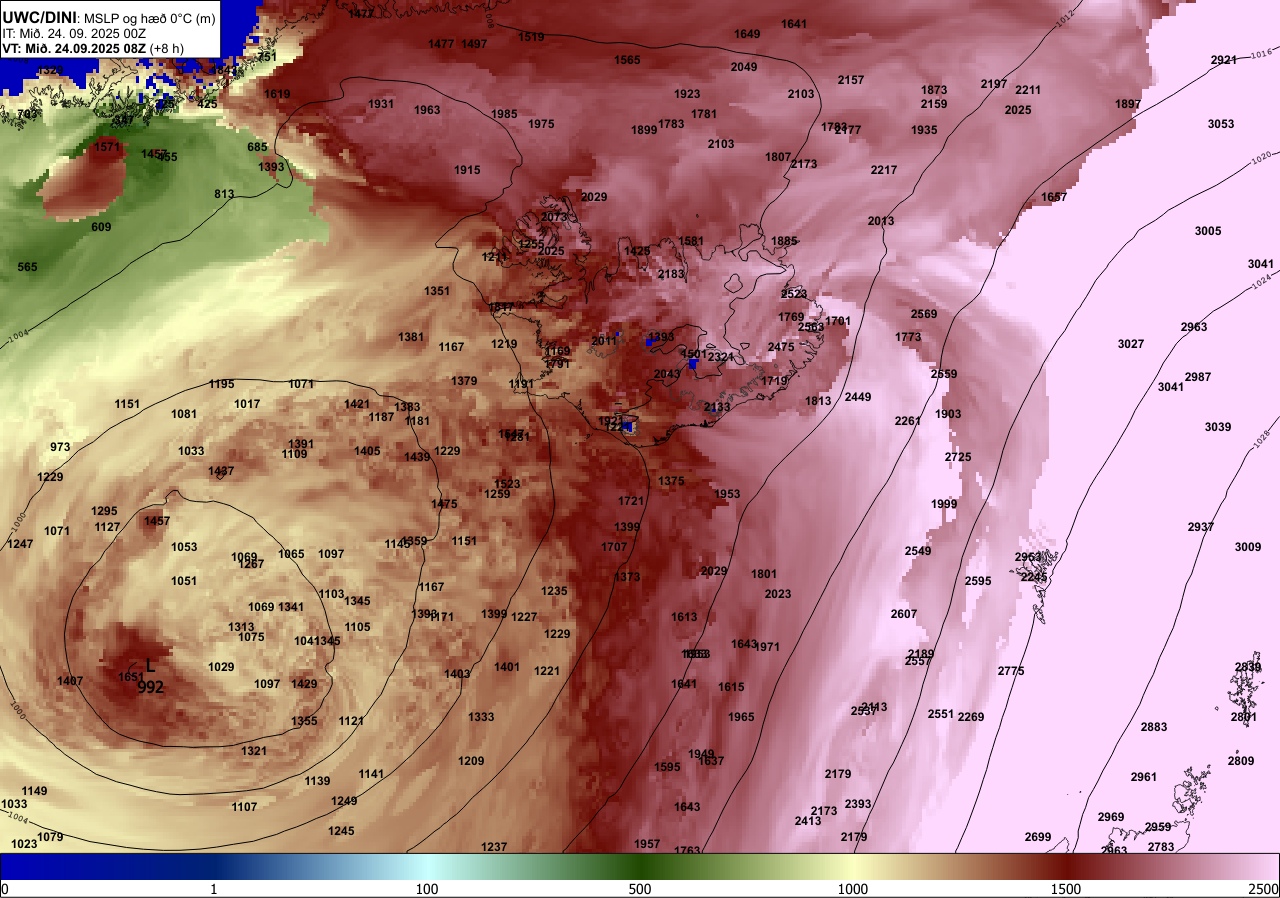The image size is (1280, 898).
Task: Click the map value '3005'
Action: (x=1208, y=231)
